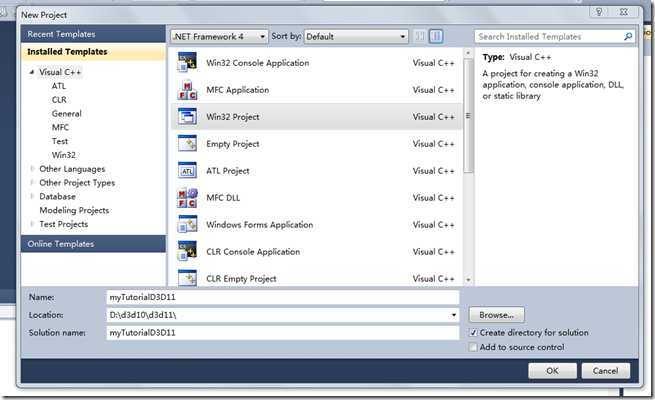Select the MFC DLL row text

[x=223, y=197]
